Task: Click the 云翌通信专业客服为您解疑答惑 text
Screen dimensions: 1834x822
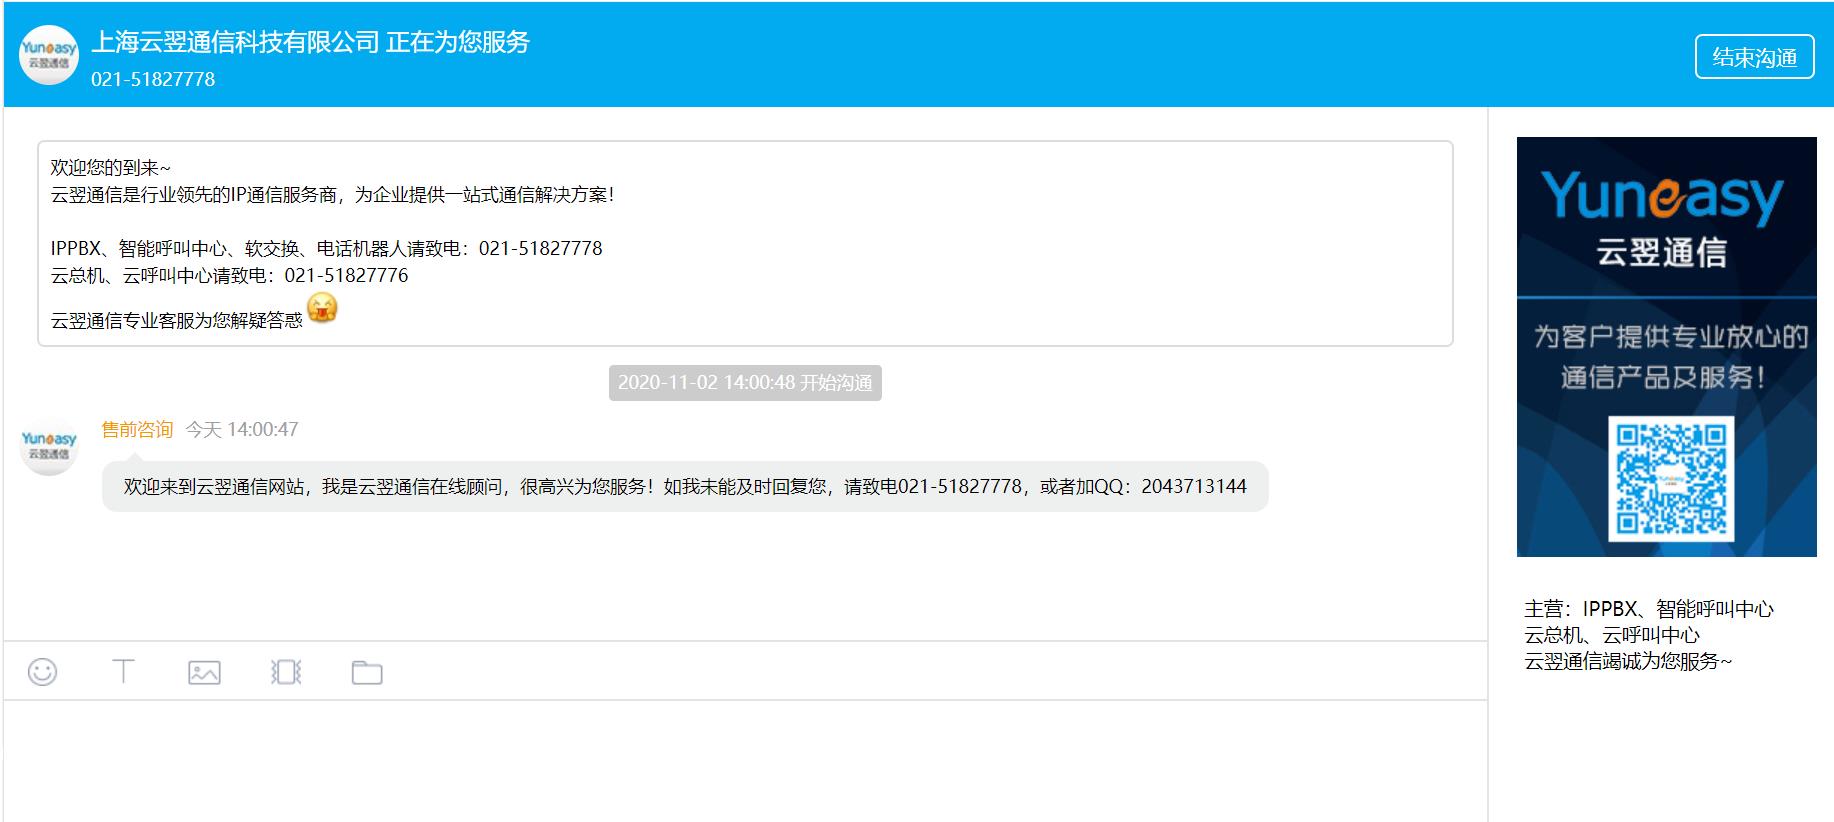Action: 177,320
